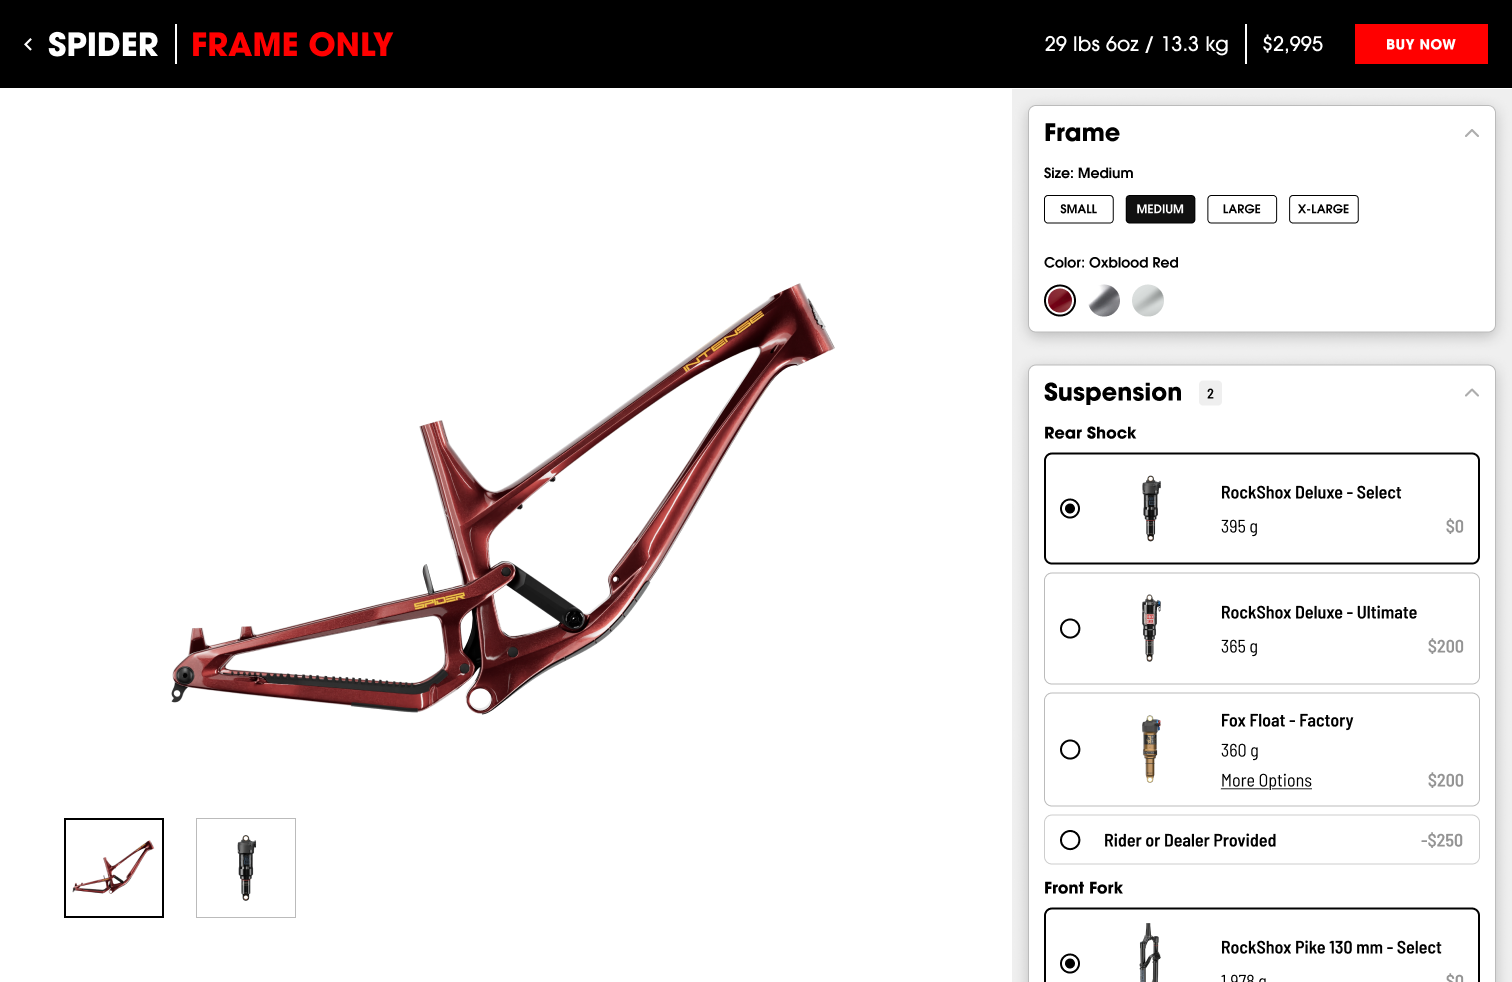Choose the SMALL frame size
Screen dimensions: 1512x982
(1079, 209)
